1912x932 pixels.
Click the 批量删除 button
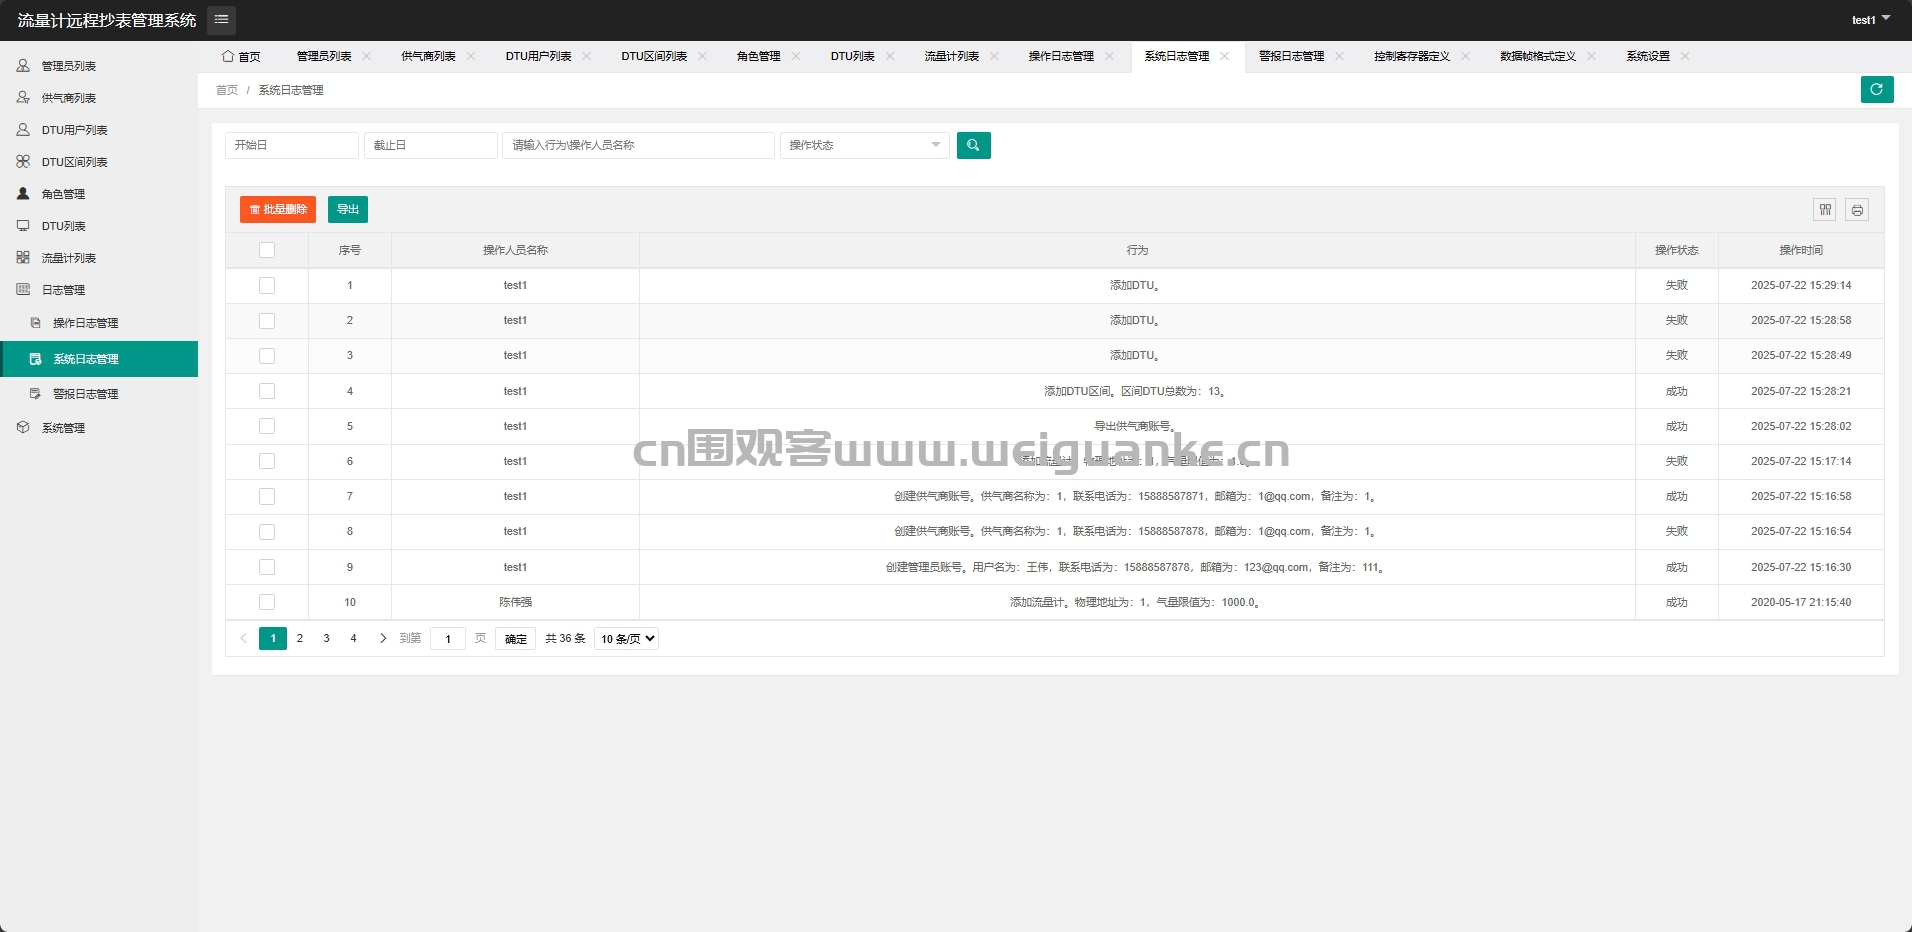tap(278, 209)
